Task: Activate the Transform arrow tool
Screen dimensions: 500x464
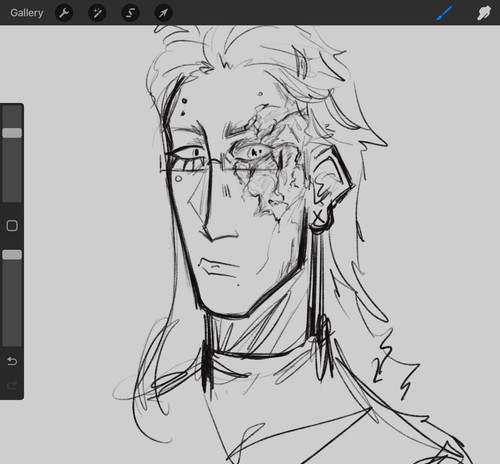Action: coord(164,13)
